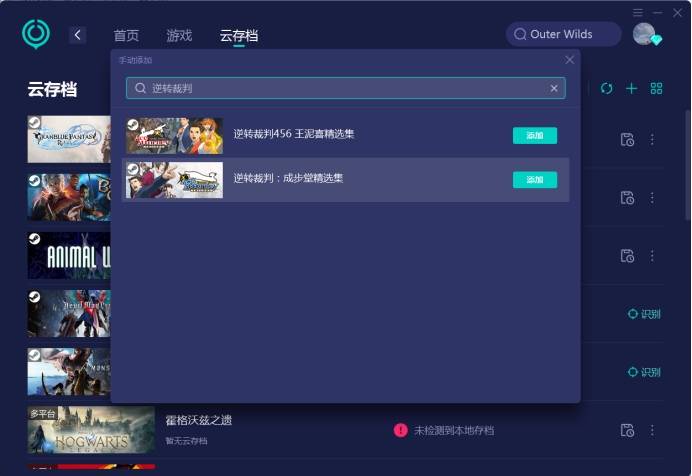Select the 逆转裁判456 王泥喜精选集 title text
The width and height of the screenshot is (692, 476).
click(293, 134)
